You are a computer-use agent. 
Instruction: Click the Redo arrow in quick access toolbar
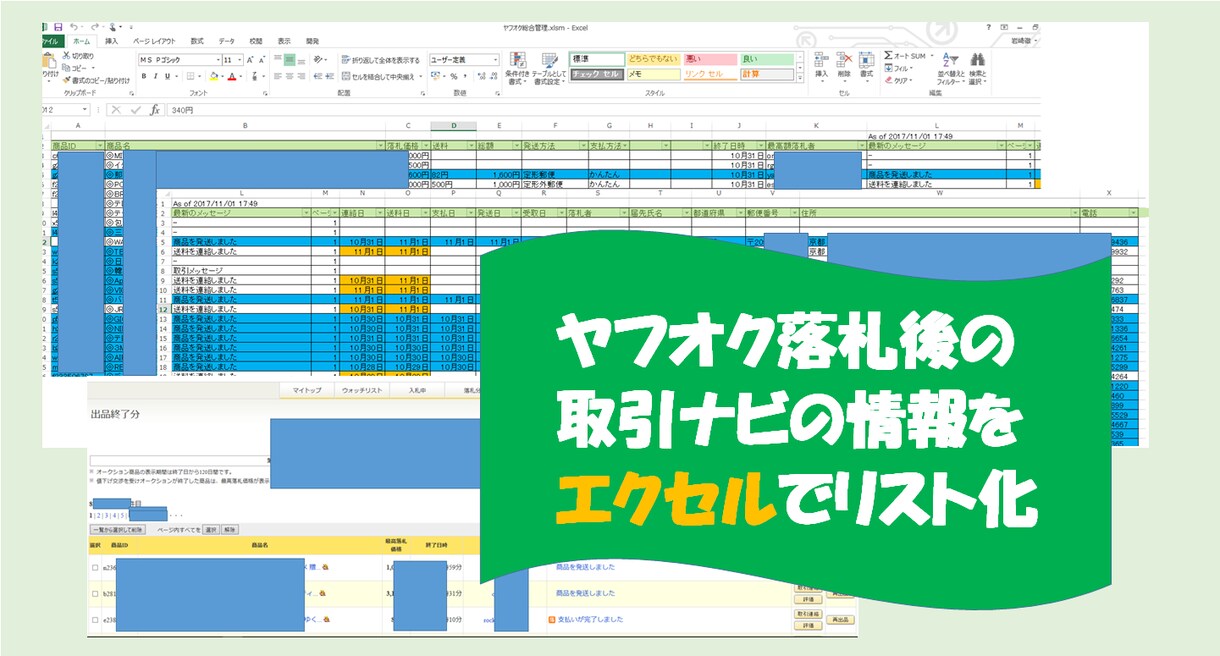(94, 27)
